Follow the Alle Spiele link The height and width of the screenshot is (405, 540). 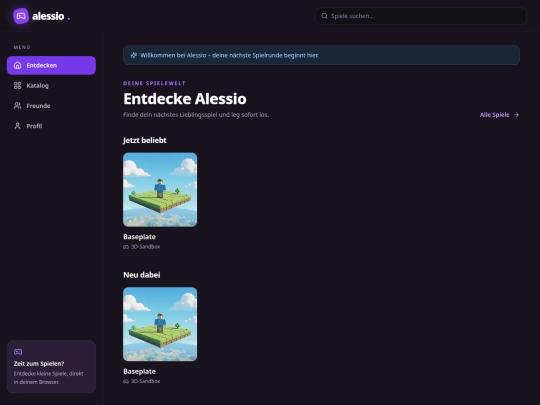point(499,115)
